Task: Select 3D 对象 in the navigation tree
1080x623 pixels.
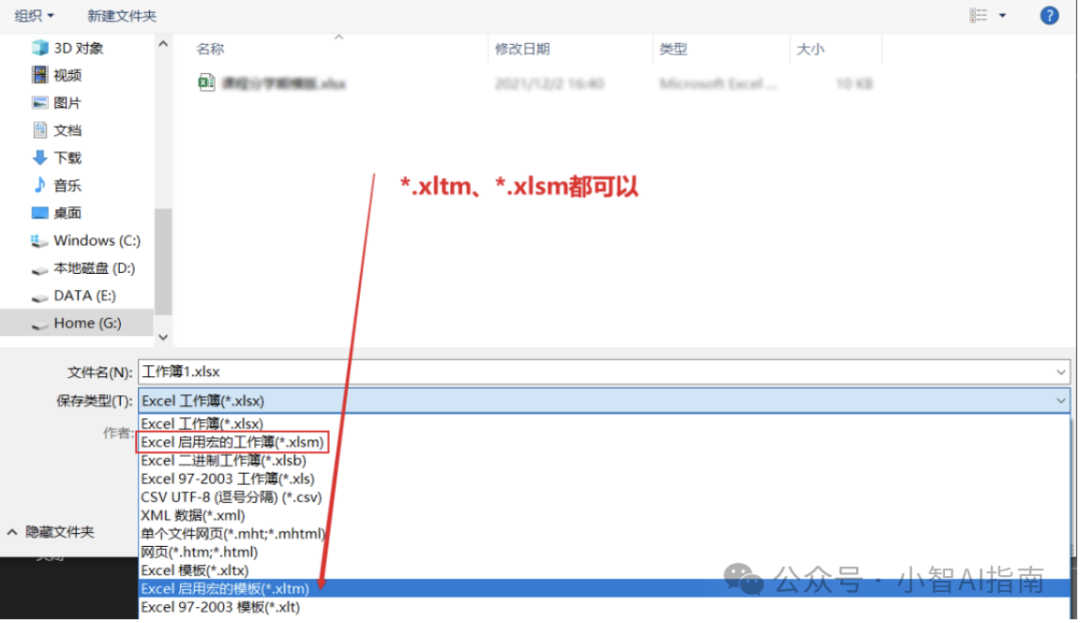Action: (x=79, y=47)
